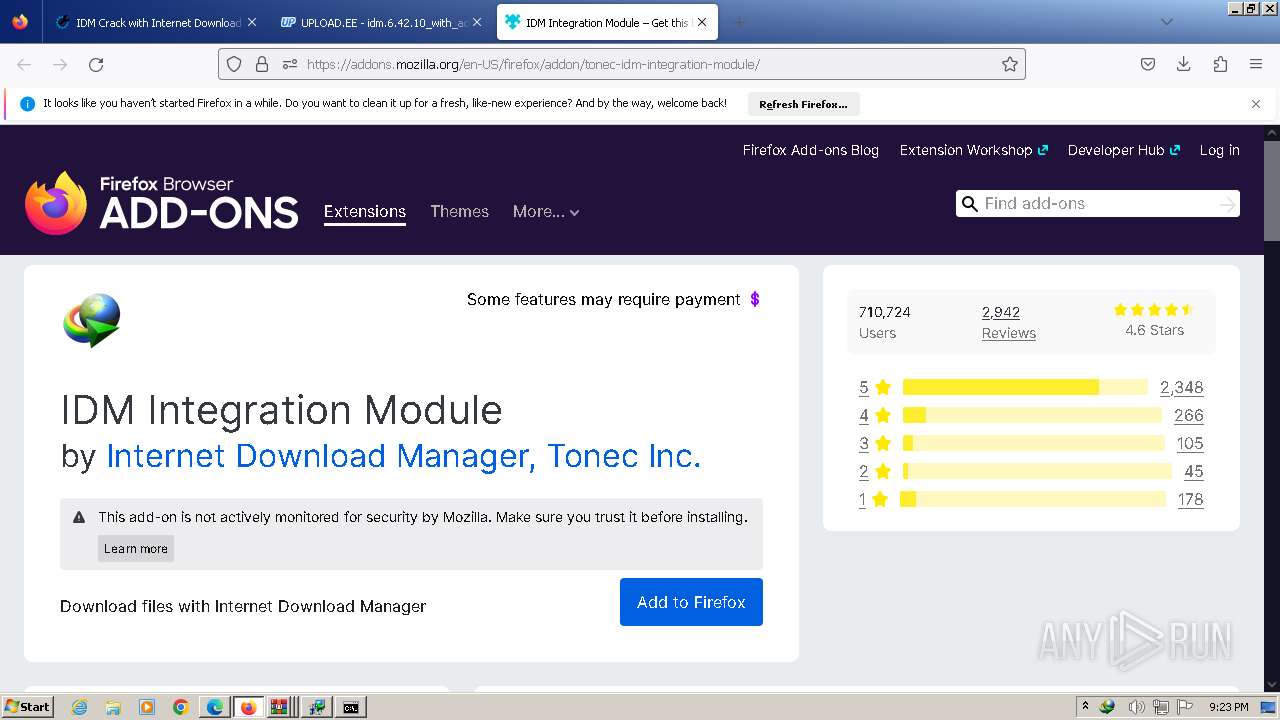Open Internet Download Manager, Tonec Inc. author link
This screenshot has width=1280, height=720.
coord(403,456)
